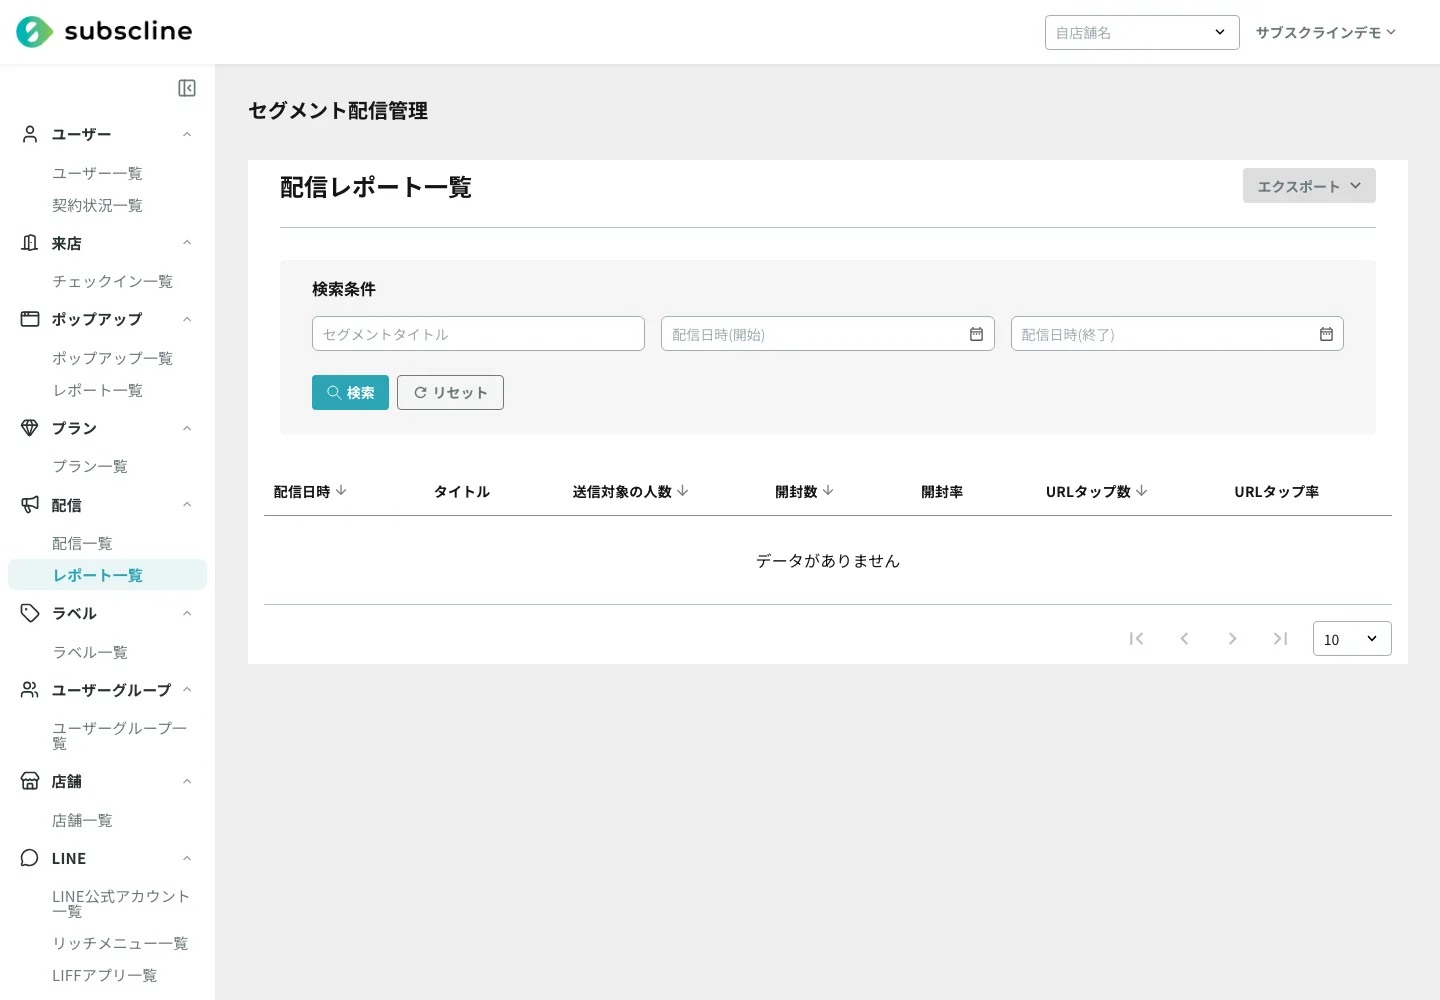Click the 来店 building icon
1440x1000 pixels.
(30, 243)
